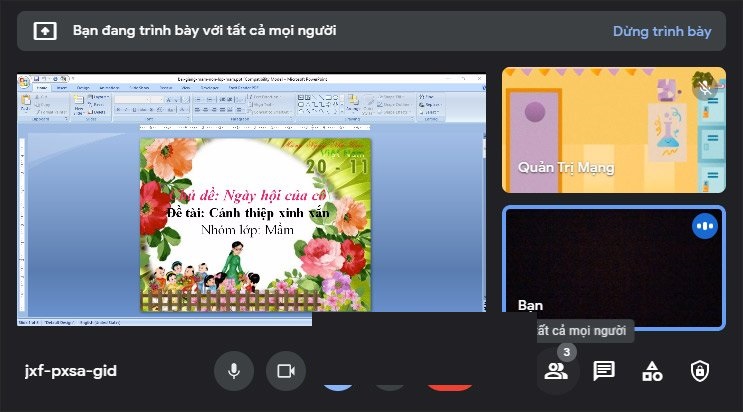Click "Dừng trình bày" to stop presenting
This screenshot has height=412, width=743.
click(x=661, y=31)
